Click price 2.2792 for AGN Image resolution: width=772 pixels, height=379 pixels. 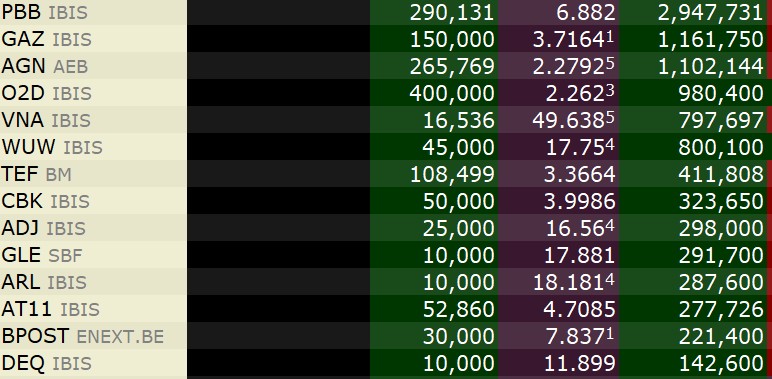[574, 66]
